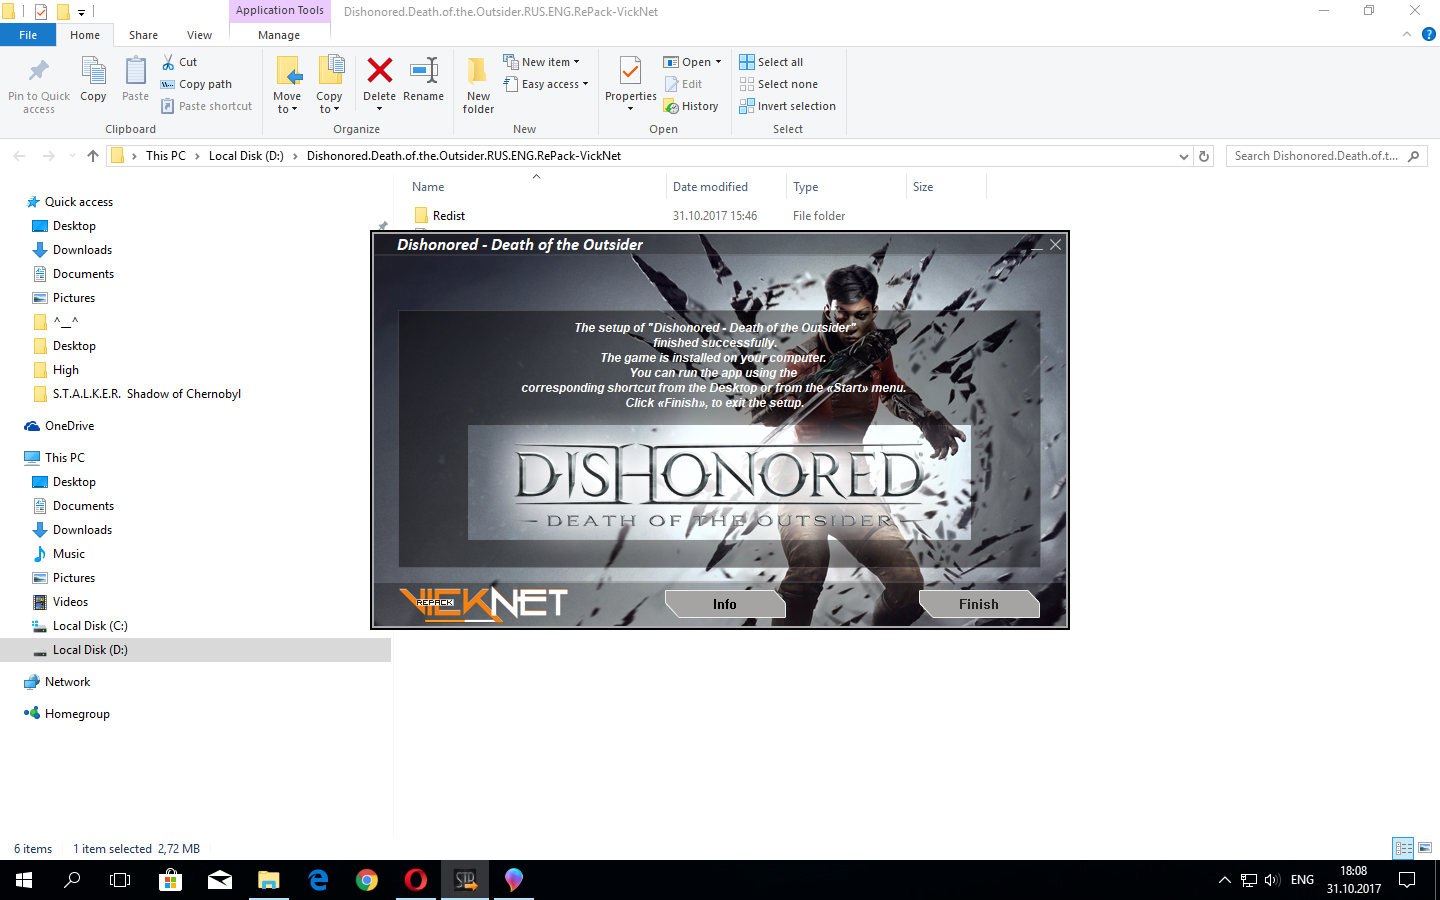
Task: Open the Share ribbon tab
Action: click(143, 35)
